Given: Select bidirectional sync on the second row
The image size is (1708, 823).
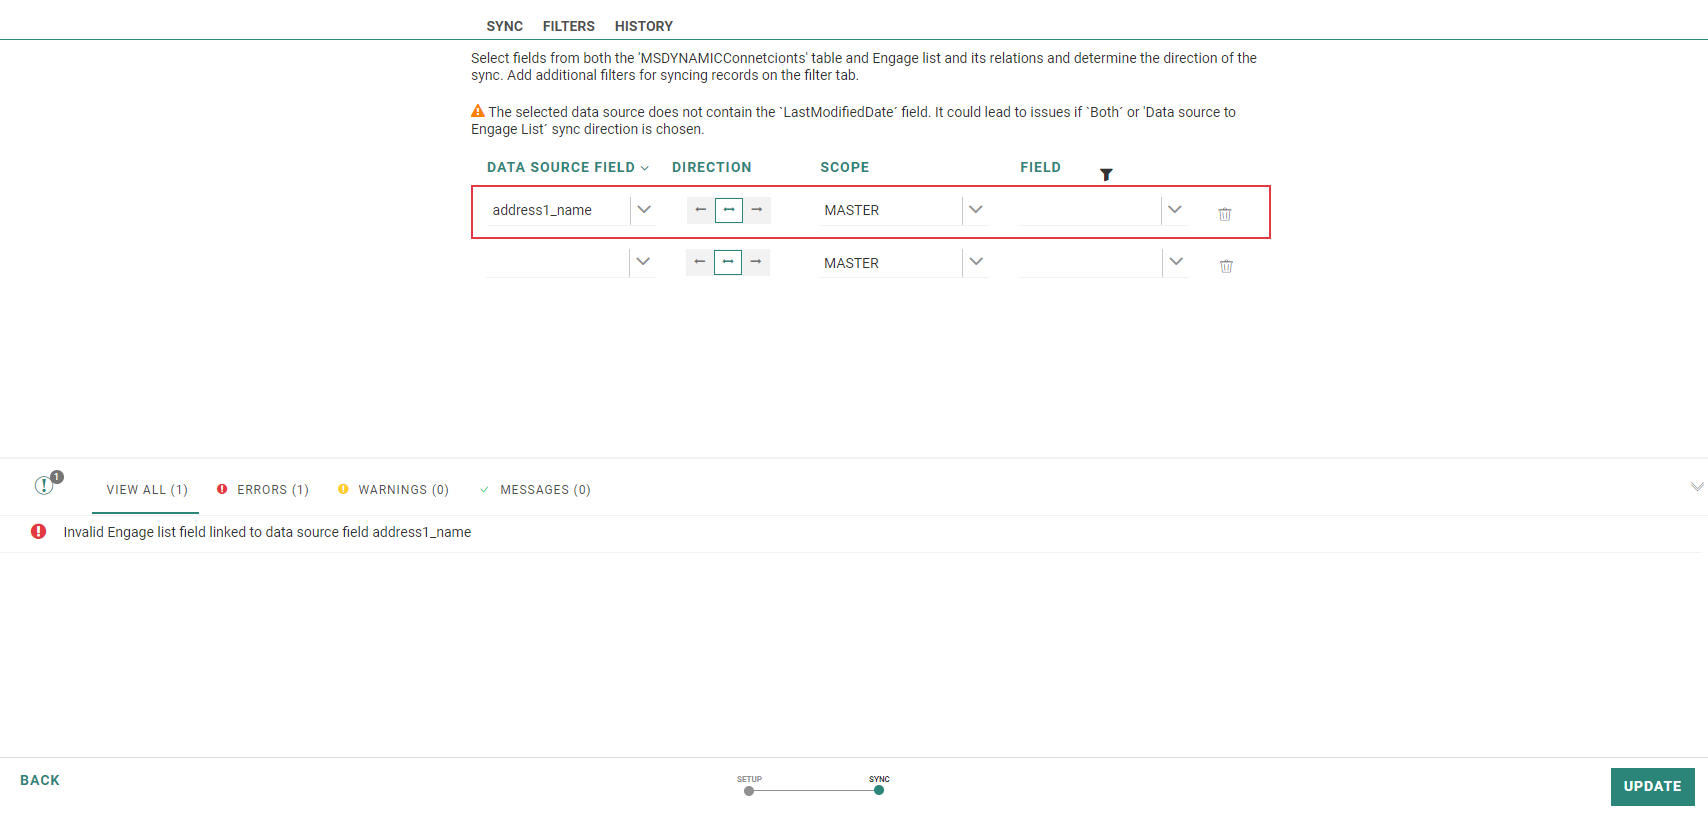Looking at the screenshot, I should coord(728,262).
